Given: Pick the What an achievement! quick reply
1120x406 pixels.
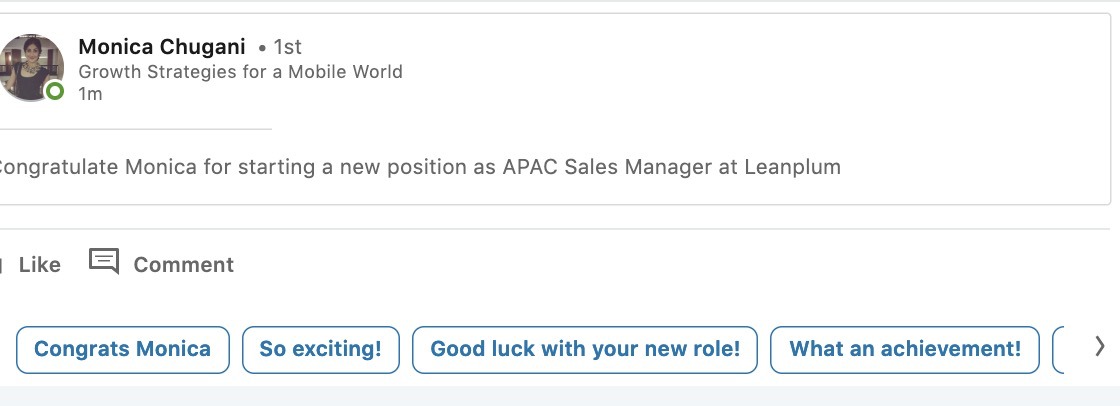Looking at the screenshot, I should point(905,350).
